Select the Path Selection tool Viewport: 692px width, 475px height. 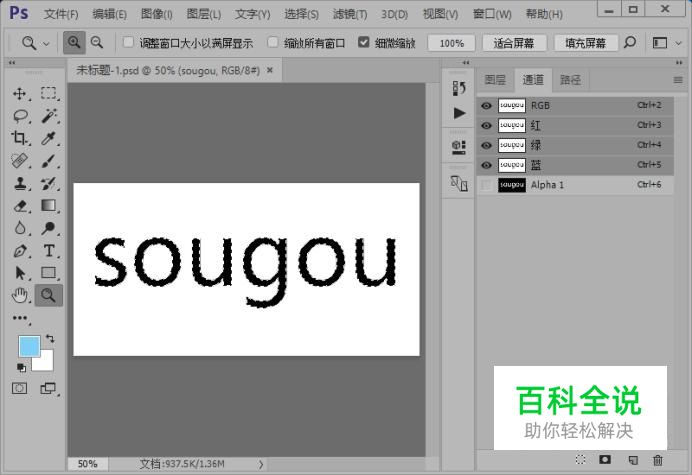click(20, 273)
